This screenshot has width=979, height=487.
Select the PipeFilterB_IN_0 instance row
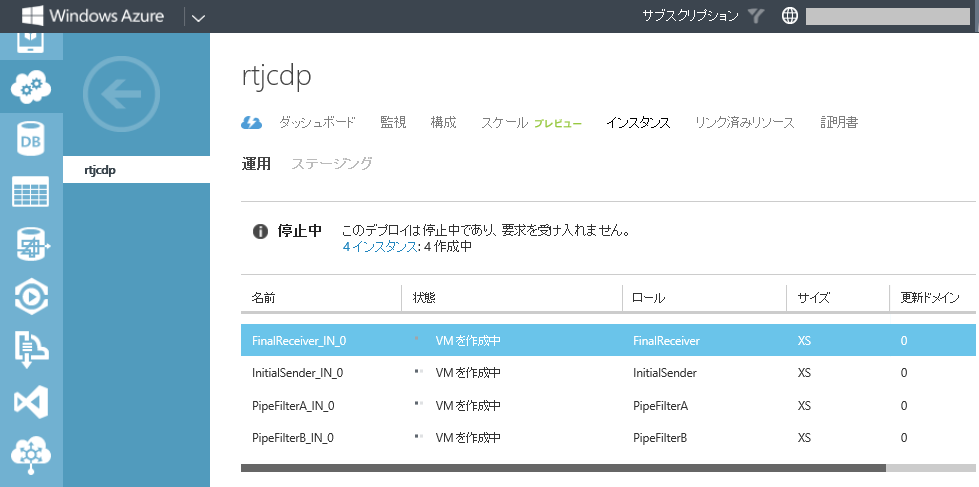[x=293, y=437]
